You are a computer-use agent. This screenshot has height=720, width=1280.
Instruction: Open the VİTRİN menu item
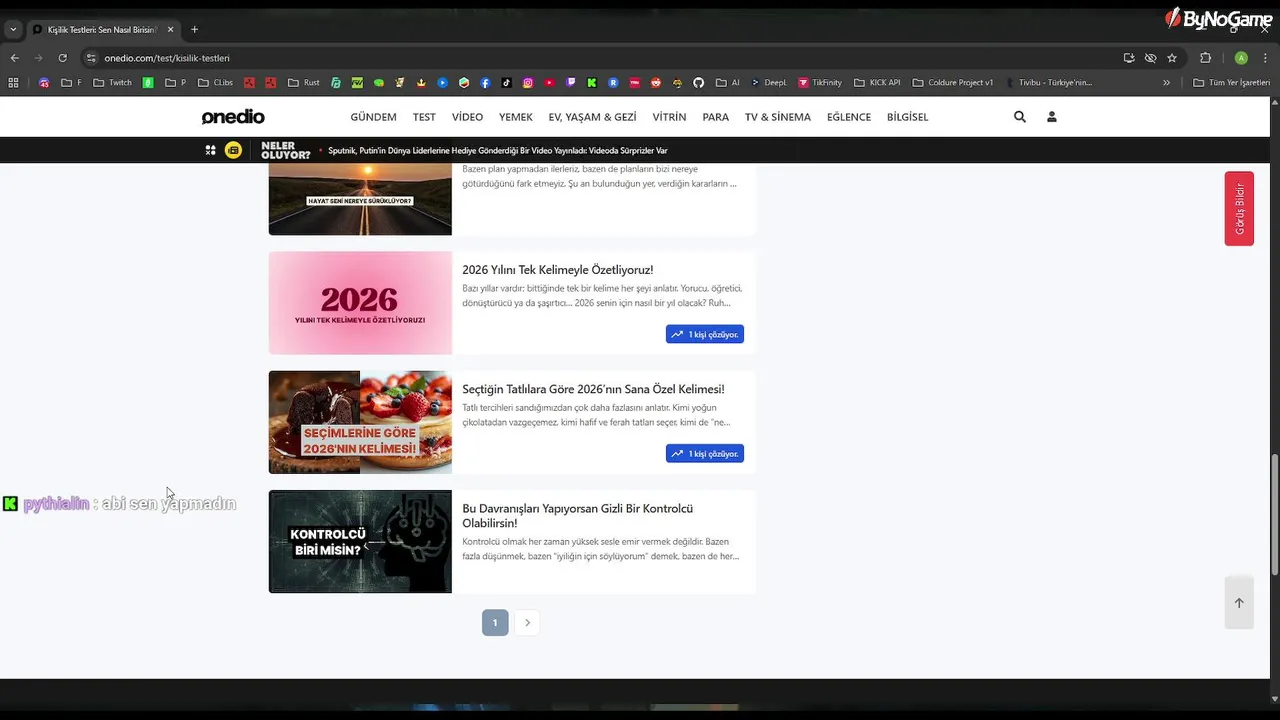tap(669, 117)
